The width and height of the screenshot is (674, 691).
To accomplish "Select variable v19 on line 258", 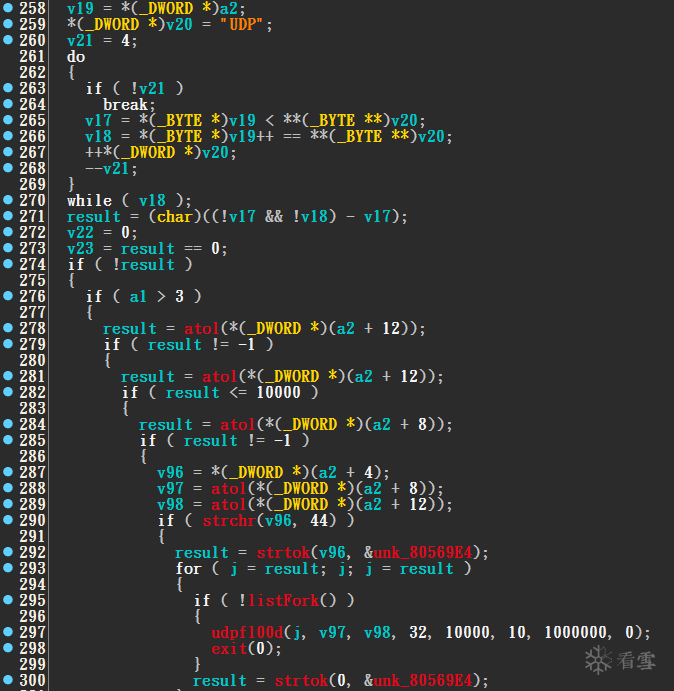I will point(80,8).
